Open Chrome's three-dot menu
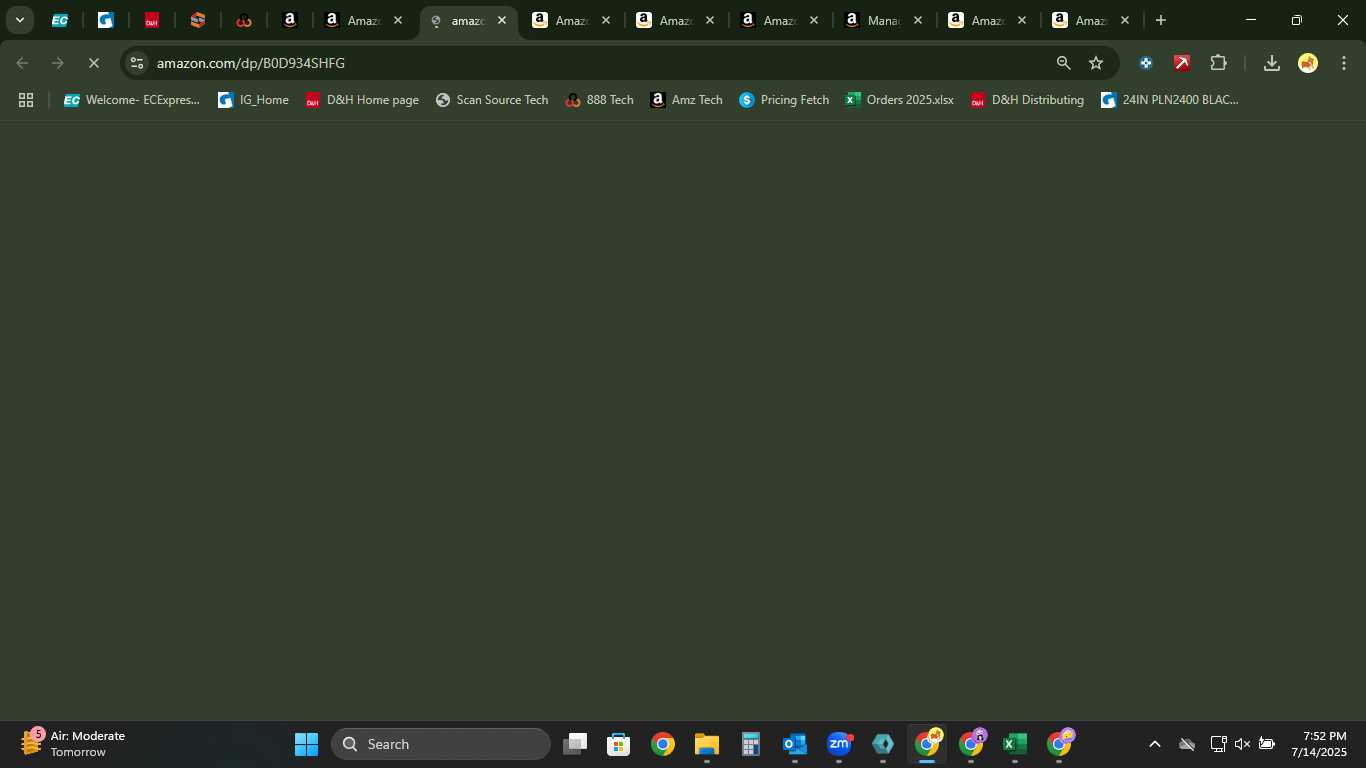Viewport: 1366px width, 768px height. click(x=1343, y=63)
